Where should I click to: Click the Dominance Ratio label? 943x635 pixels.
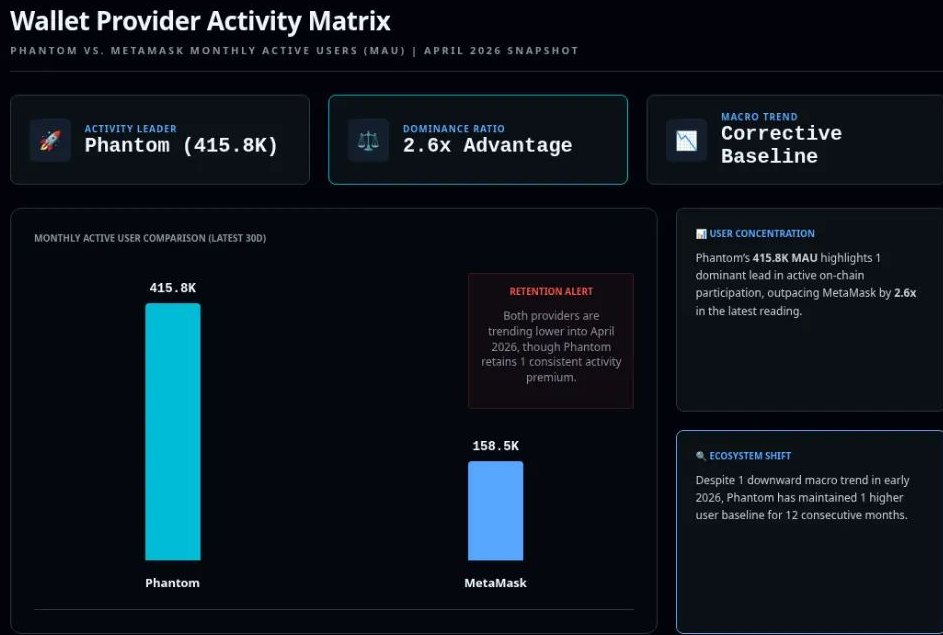tap(454, 129)
